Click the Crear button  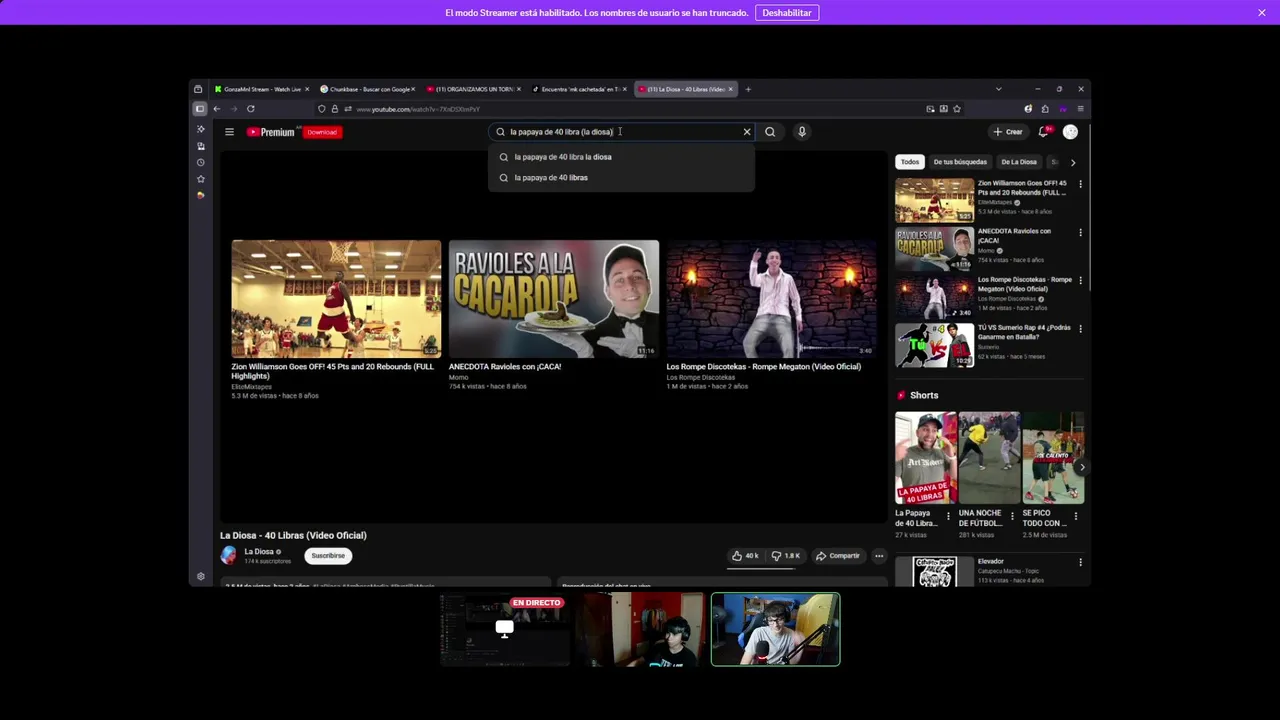(x=1008, y=132)
